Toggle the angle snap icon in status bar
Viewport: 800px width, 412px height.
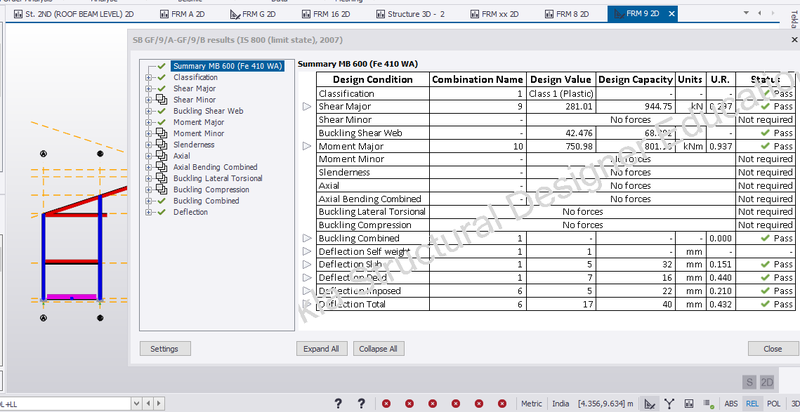pyautogui.click(x=649, y=403)
